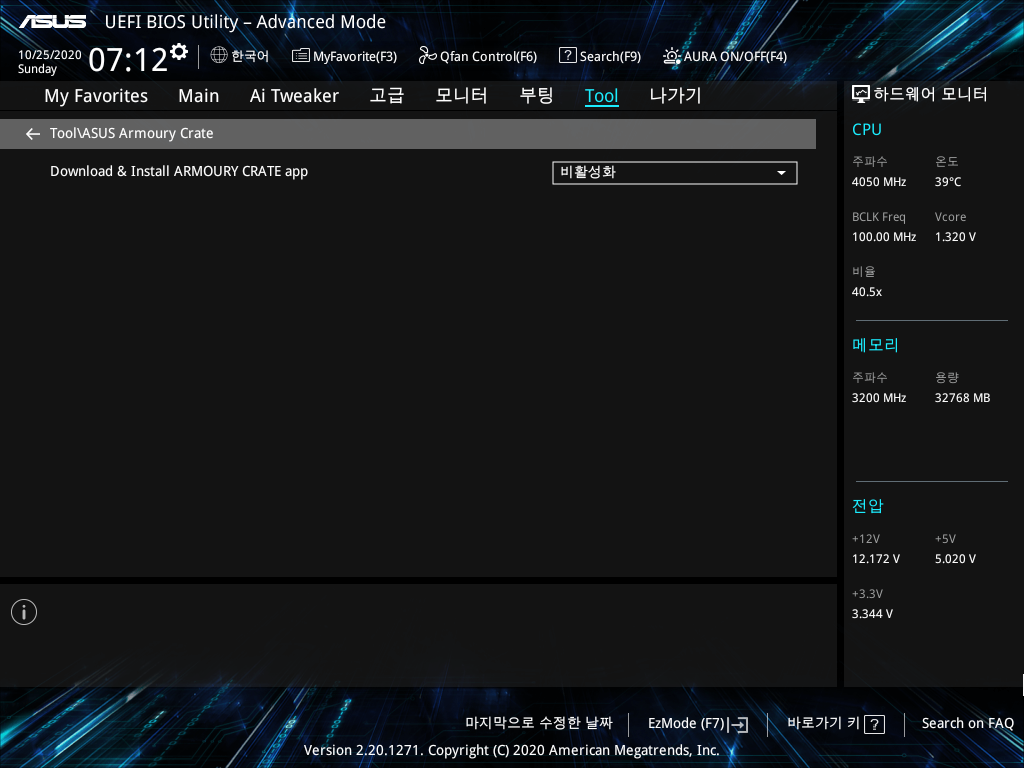Viewport: 1024px width, 768px height.
Task: Open MyFavorite(F3) list icon
Action: coord(300,56)
